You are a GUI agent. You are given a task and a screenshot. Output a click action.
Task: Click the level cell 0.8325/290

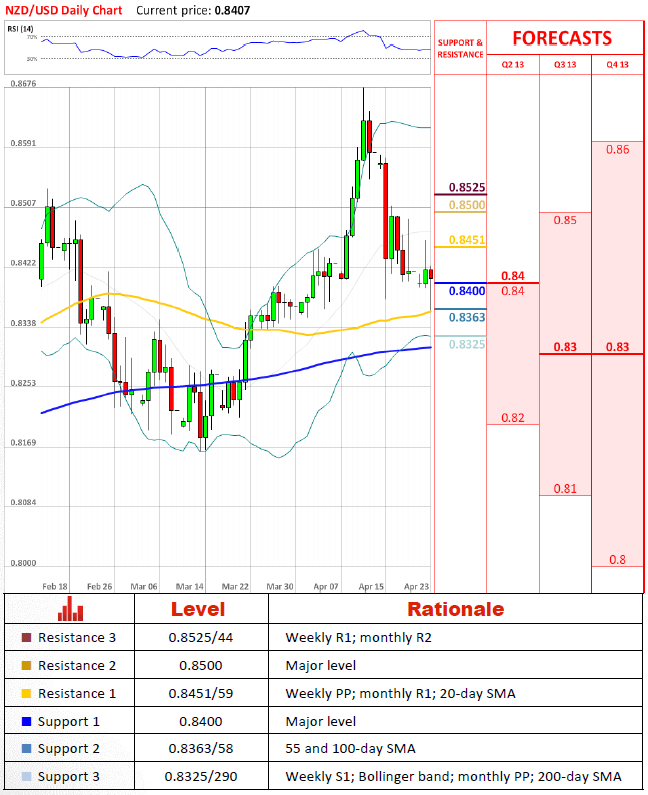tap(201, 776)
